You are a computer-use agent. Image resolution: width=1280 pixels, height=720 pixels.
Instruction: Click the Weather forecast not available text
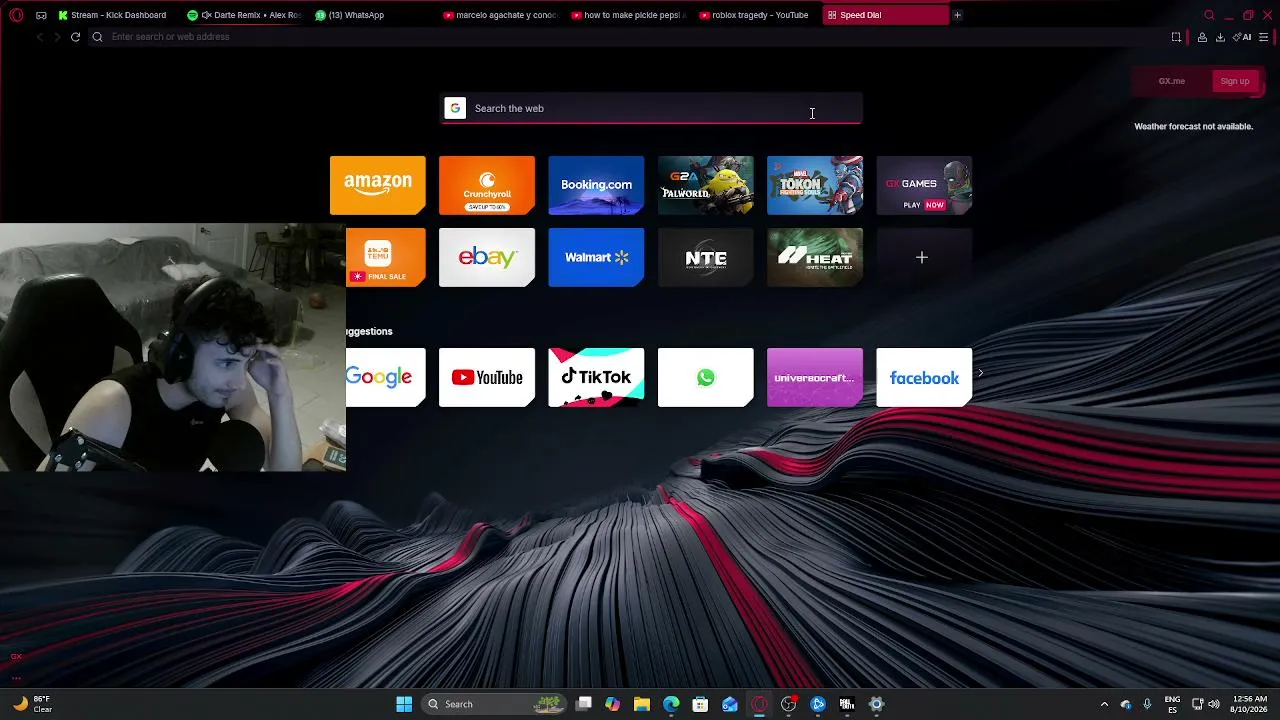pyautogui.click(x=1193, y=127)
